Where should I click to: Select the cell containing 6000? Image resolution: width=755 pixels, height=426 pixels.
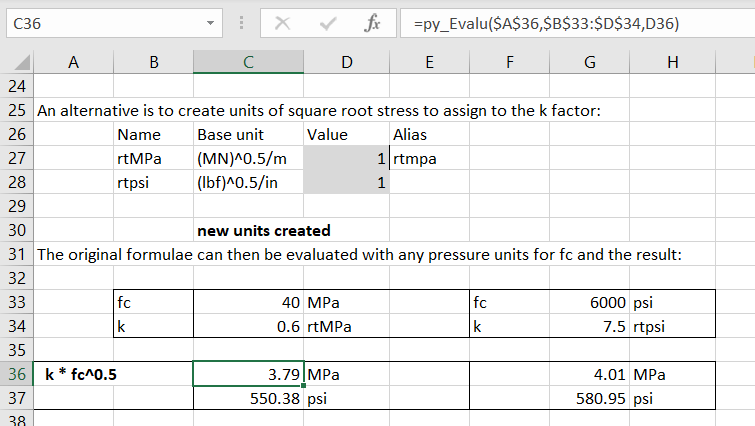pyautogui.click(x=590, y=301)
